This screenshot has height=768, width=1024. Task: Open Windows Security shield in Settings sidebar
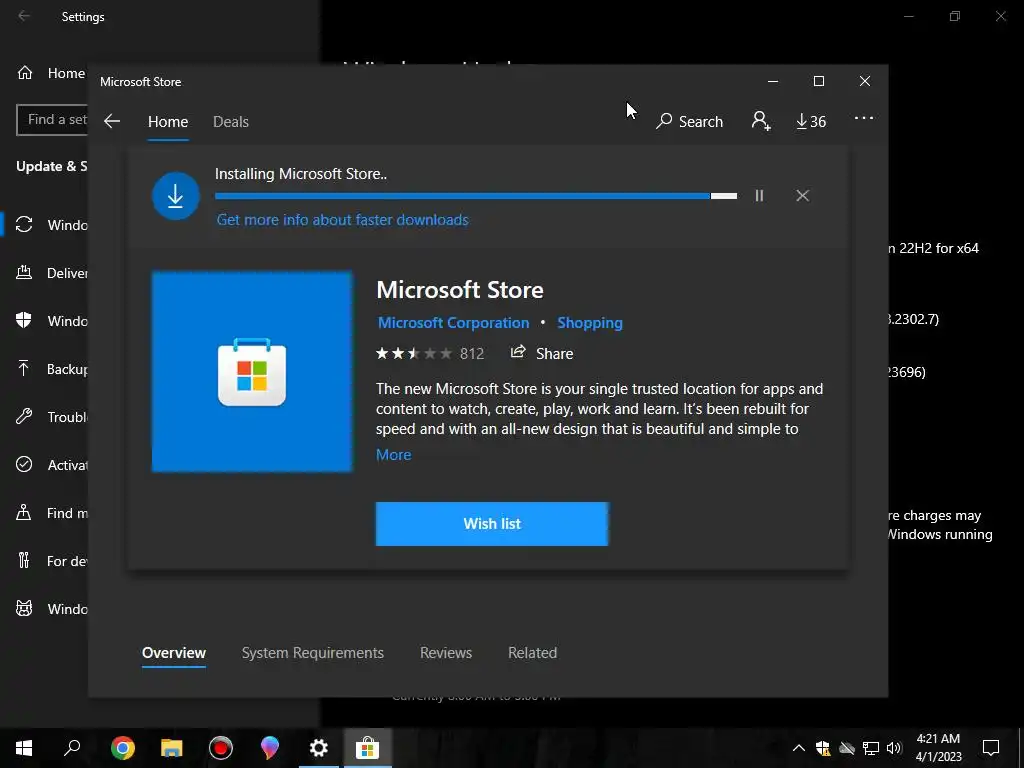coord(51,321)
